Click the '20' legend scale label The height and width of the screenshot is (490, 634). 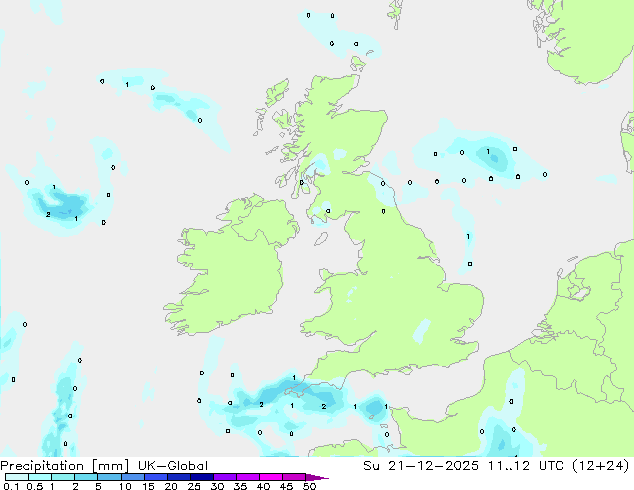[171, 486]
